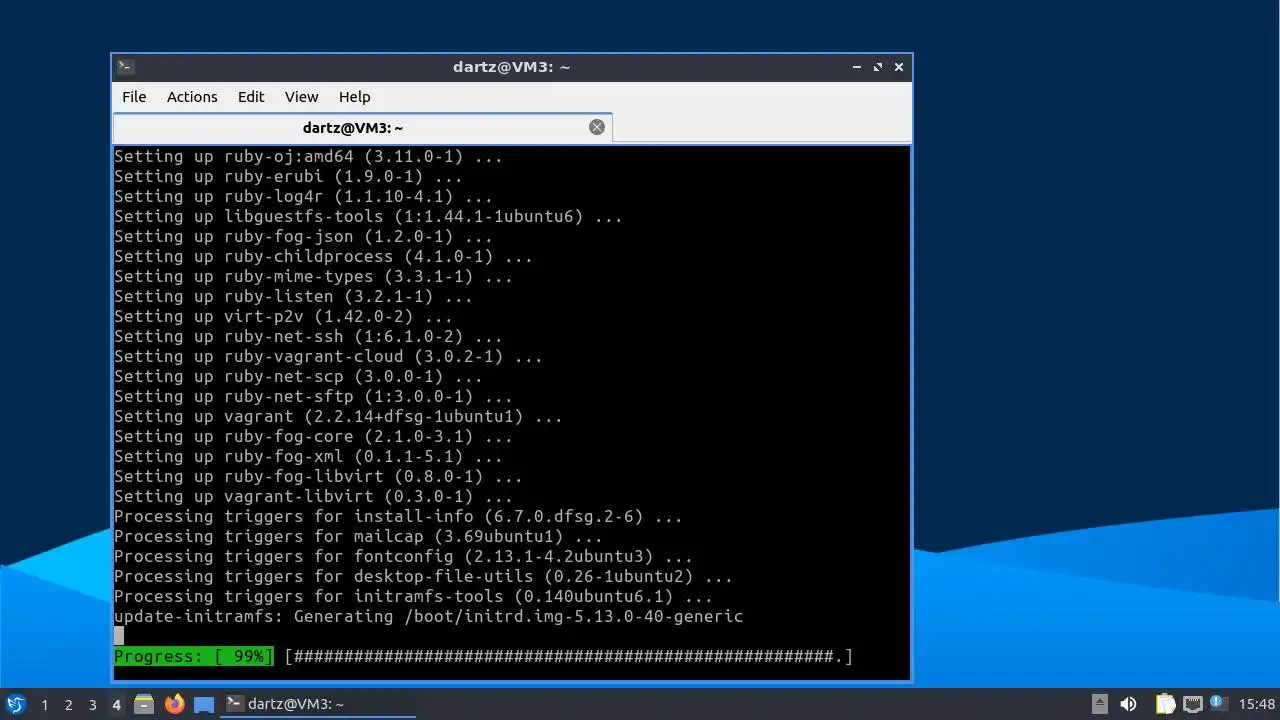This screenshot has height=720, width=1280.
Task: Click the 'Processing triggers for fontconfig' line
Action: click(x=403, y=556)
